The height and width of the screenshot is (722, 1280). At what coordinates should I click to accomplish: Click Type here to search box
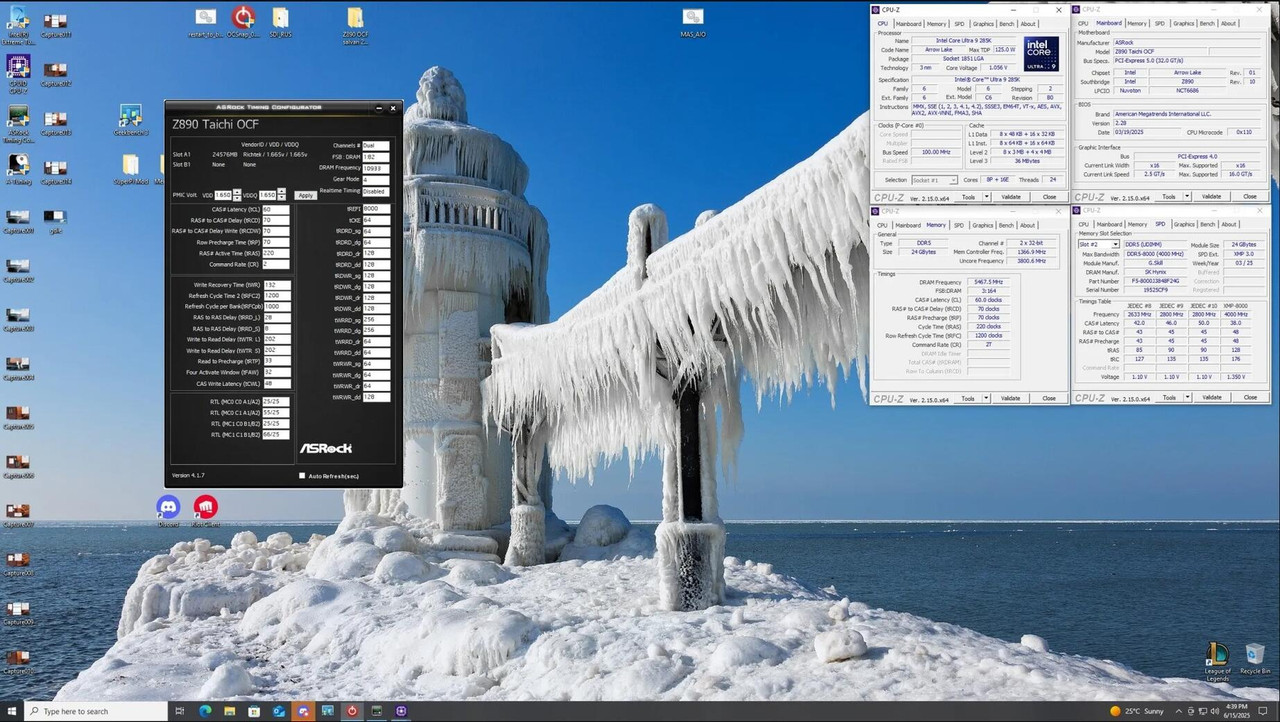96,711
